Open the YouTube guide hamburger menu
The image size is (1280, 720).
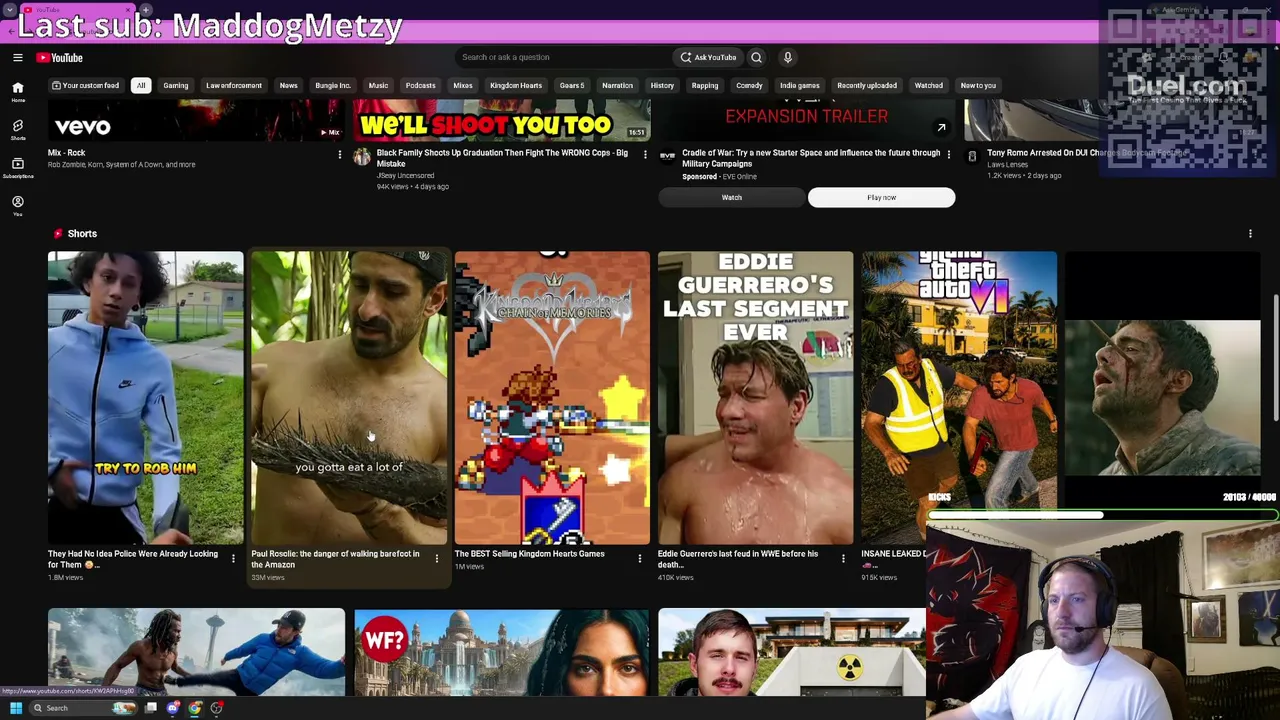[17, 57]
